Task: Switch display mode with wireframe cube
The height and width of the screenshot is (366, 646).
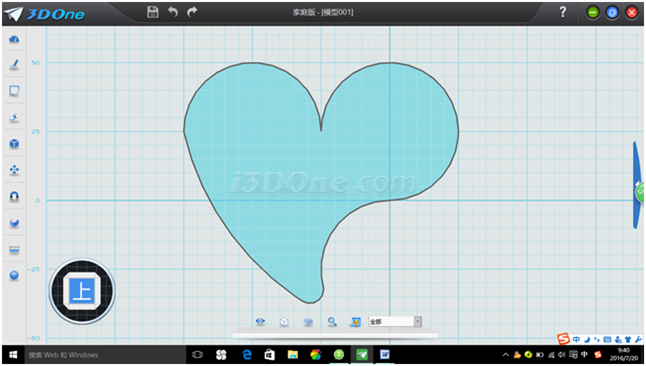Action: [284, 321]
